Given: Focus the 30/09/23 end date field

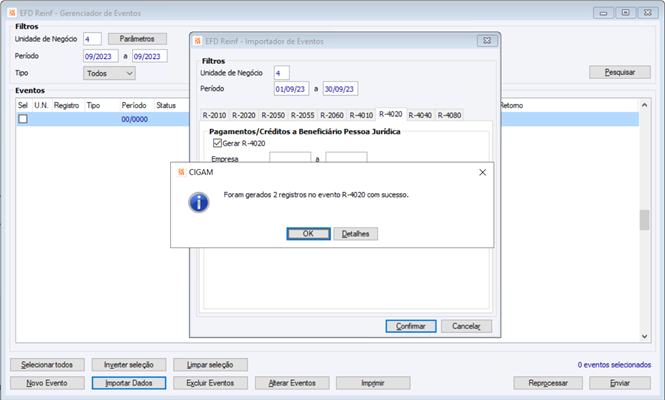Looking at the screenshot, I should [341, 89].
